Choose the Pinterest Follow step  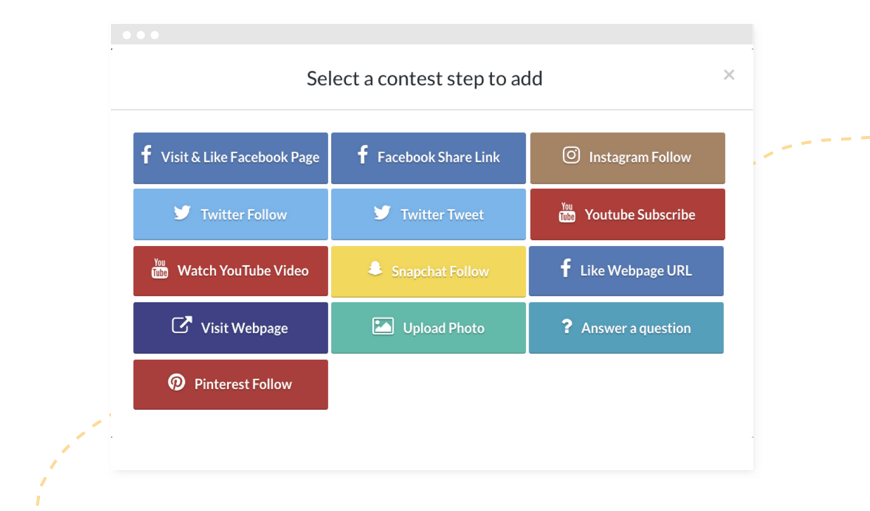(231, 384)
